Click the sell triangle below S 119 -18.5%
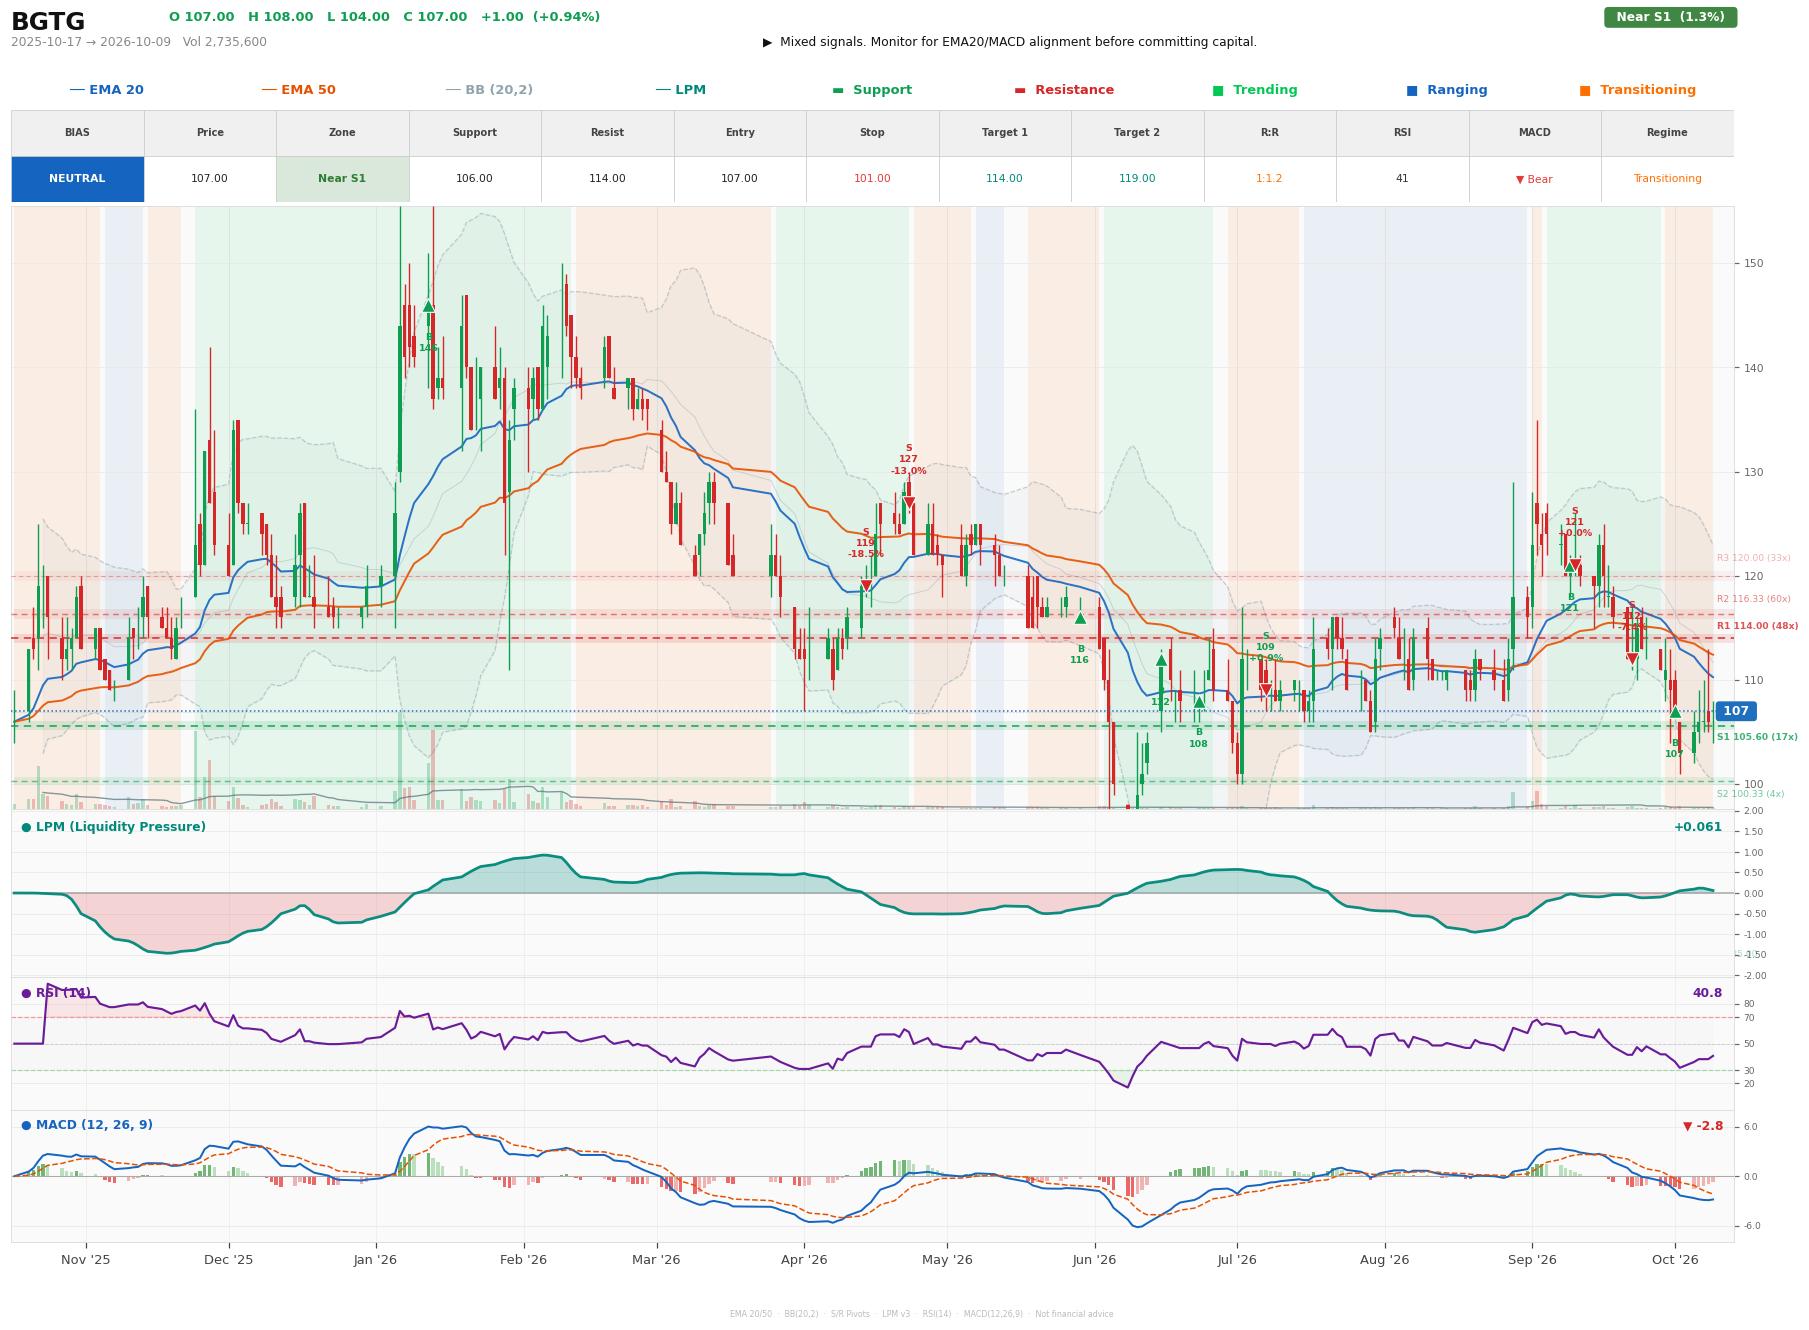 coord(866,586)
